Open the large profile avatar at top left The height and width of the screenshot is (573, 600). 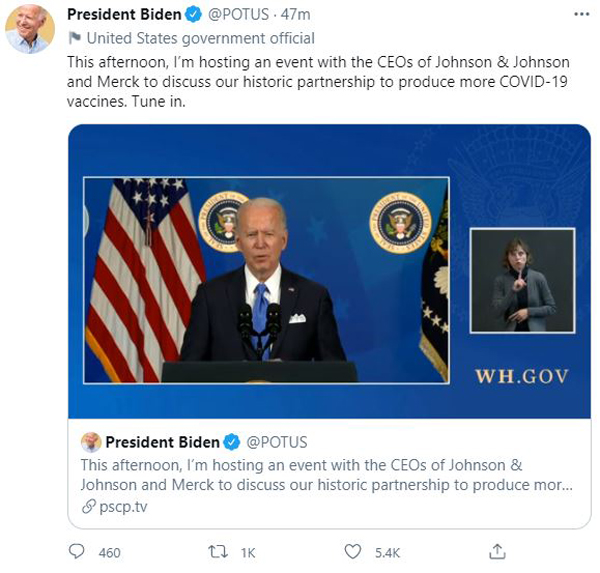[29, 29]
